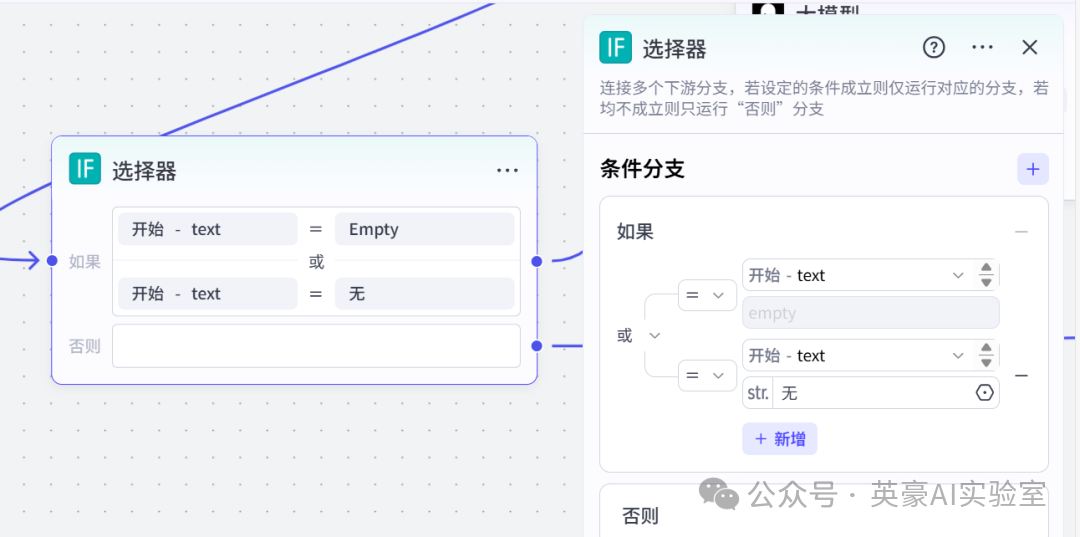Click the IF icon in the selector panel header

coord(615,48)
